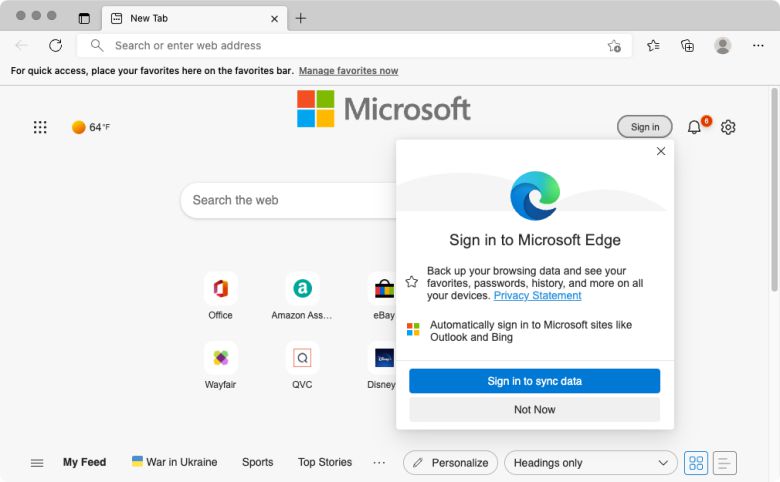780x482 pixels.
Task: Switch feed to grid view layout
Action: (x=695, y=463)
